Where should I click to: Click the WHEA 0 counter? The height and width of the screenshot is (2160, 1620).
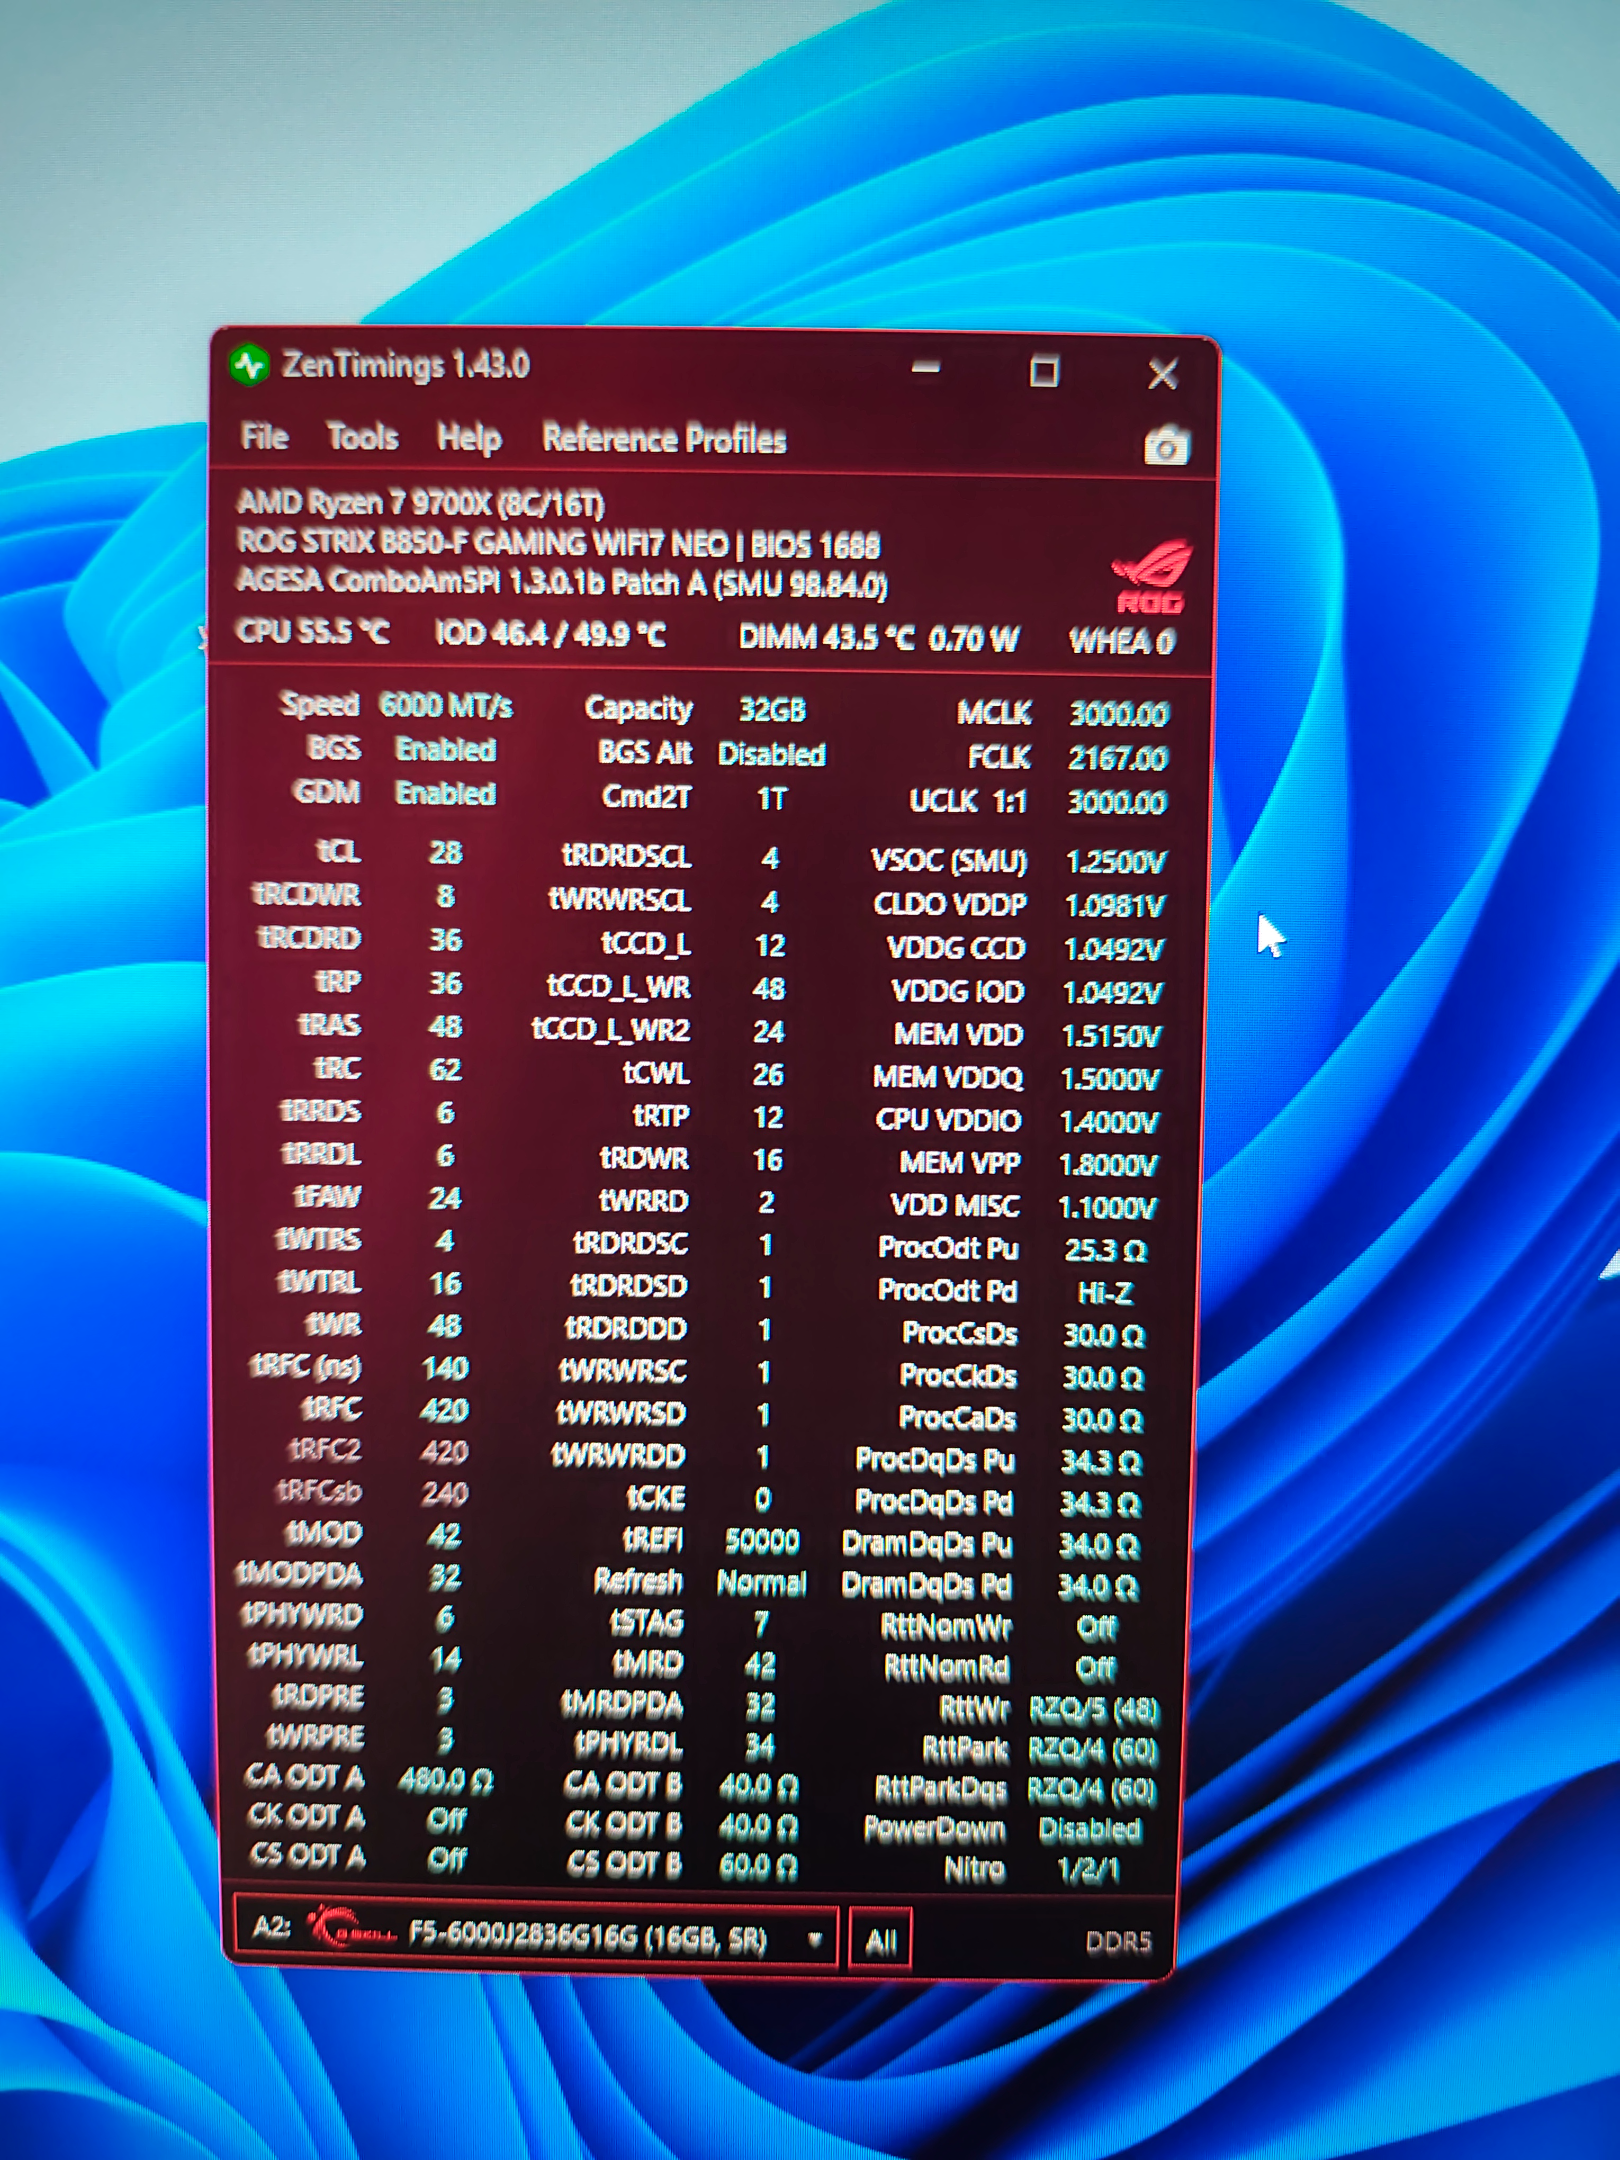pyautogui.click(x=1121, y=641)
